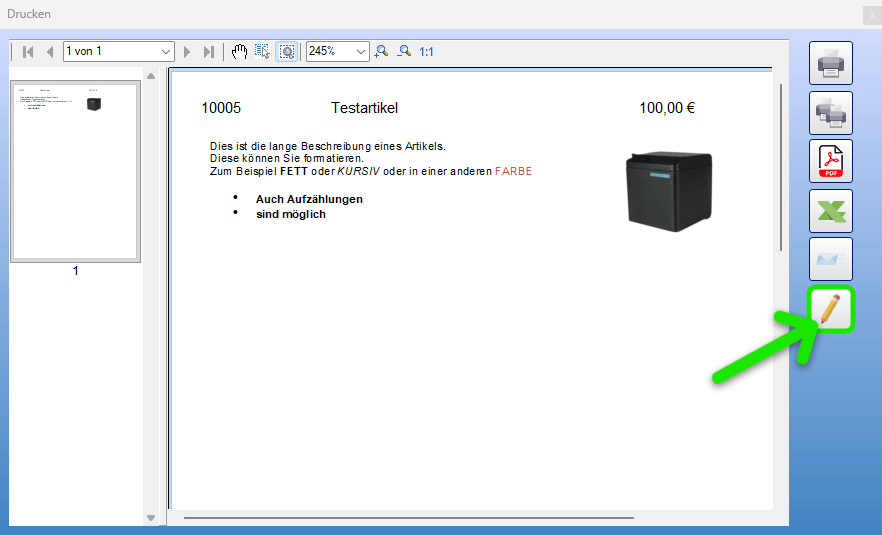Select the page 1 thumbnail
882x535 pixels.
pyautogui.click(x=75, y=172)
